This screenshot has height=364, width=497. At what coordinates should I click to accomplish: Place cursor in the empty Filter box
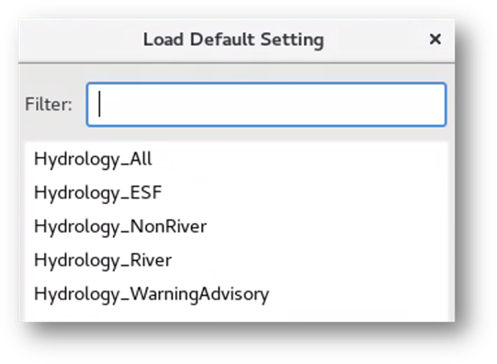266,104
